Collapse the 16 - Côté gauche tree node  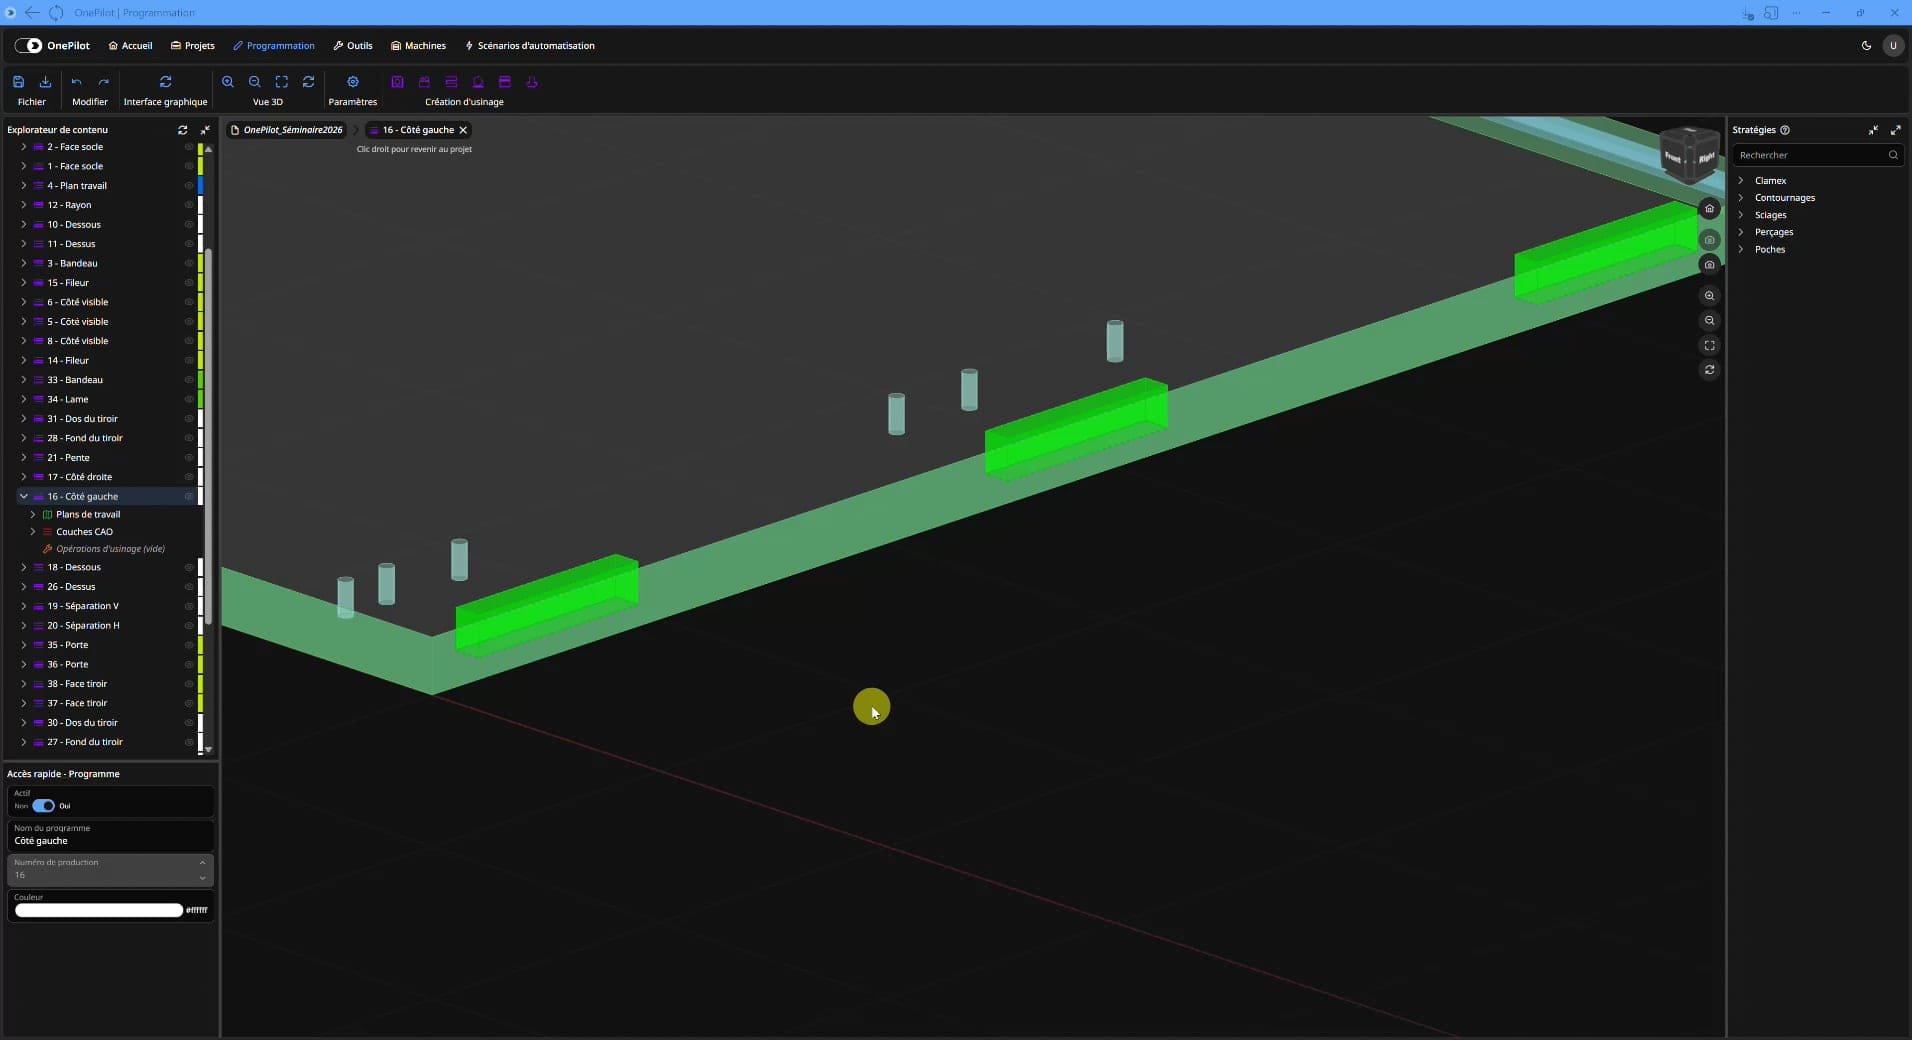click(24, 496)
